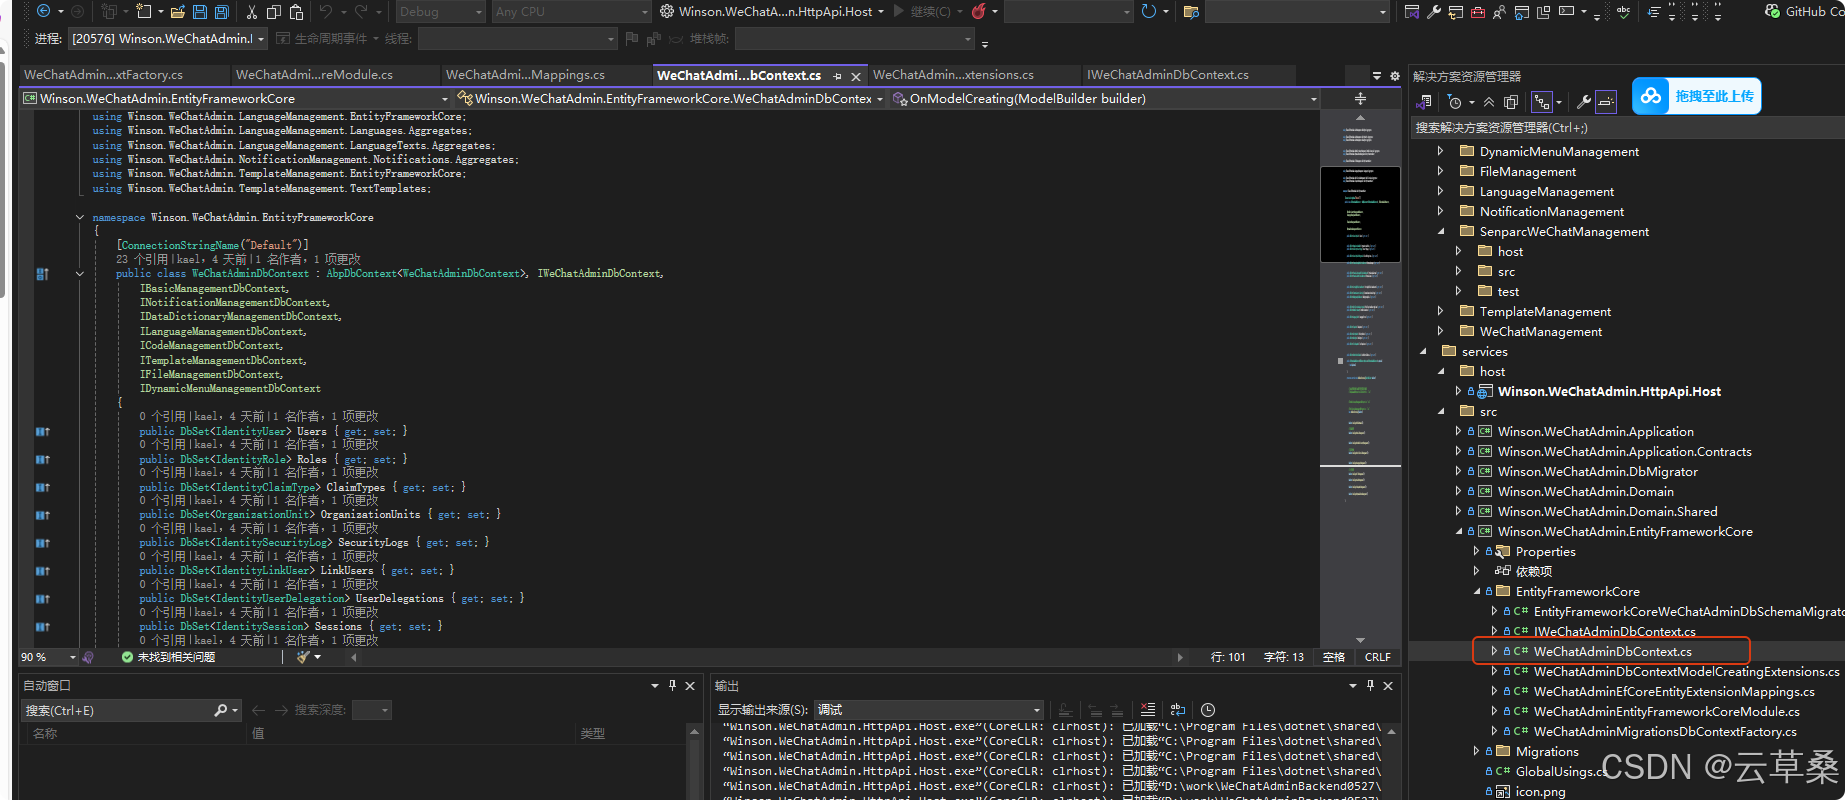Toggle Word Wrap in the Output panel
The image size is (1845, 800).
coord(1178,710)
